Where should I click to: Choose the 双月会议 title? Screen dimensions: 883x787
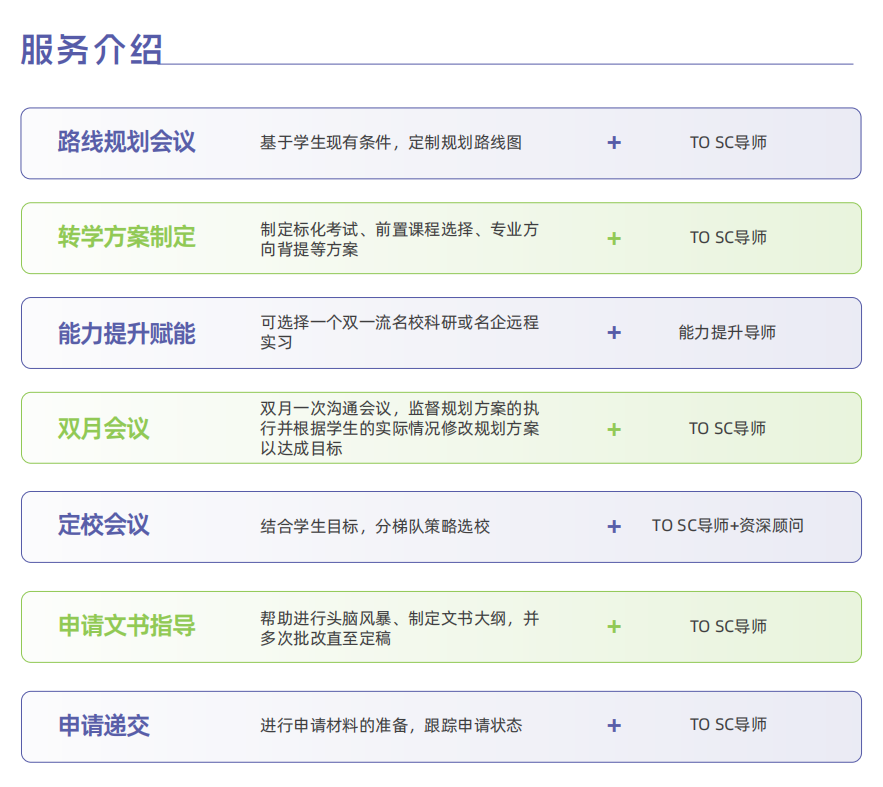click(103, 429)
